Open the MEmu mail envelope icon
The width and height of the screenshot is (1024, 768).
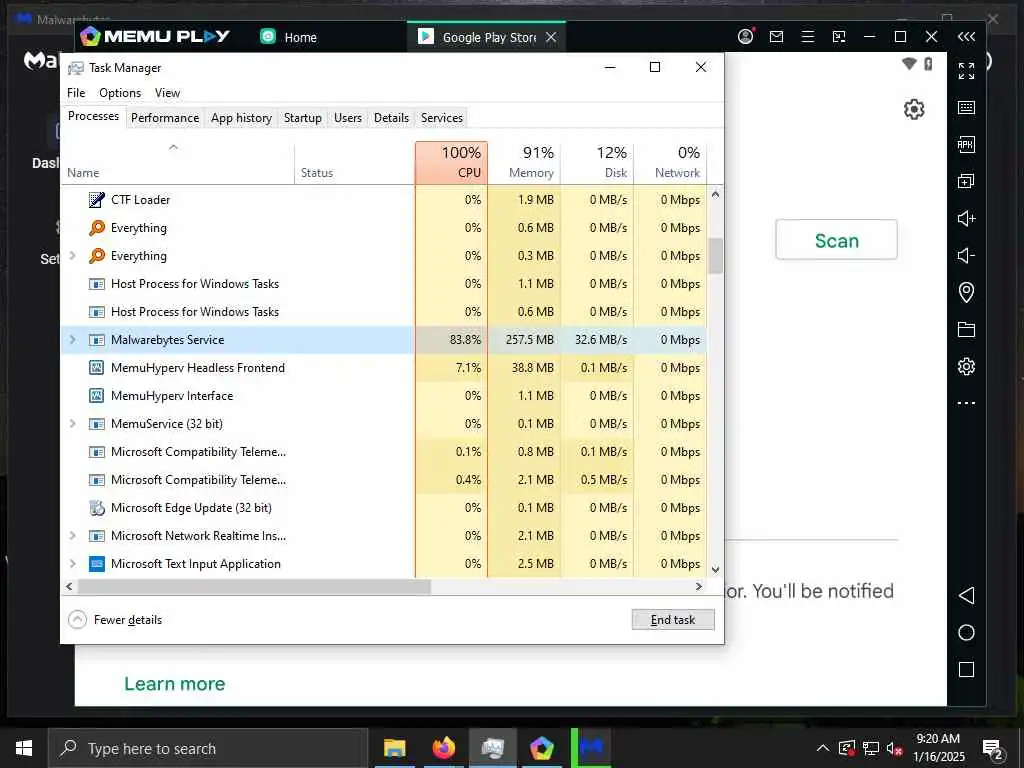[x=776, y=37]
